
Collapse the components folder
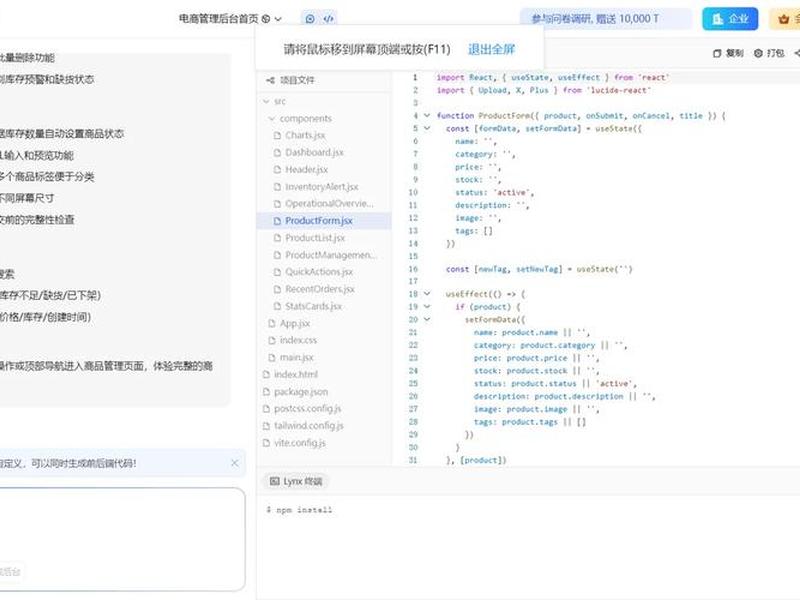(271, 118)
